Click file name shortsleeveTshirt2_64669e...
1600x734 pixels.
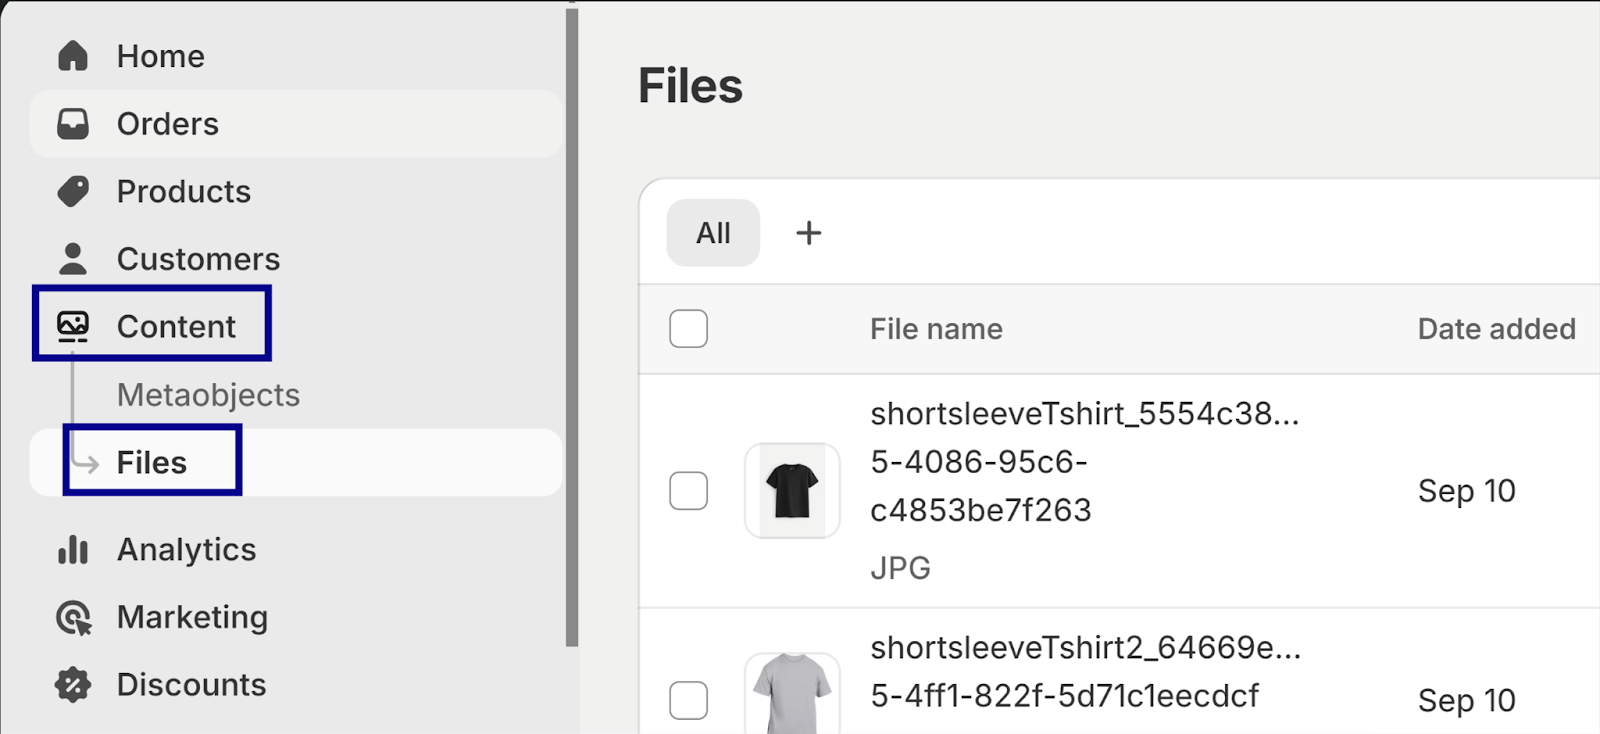(x=1086, y=672)
